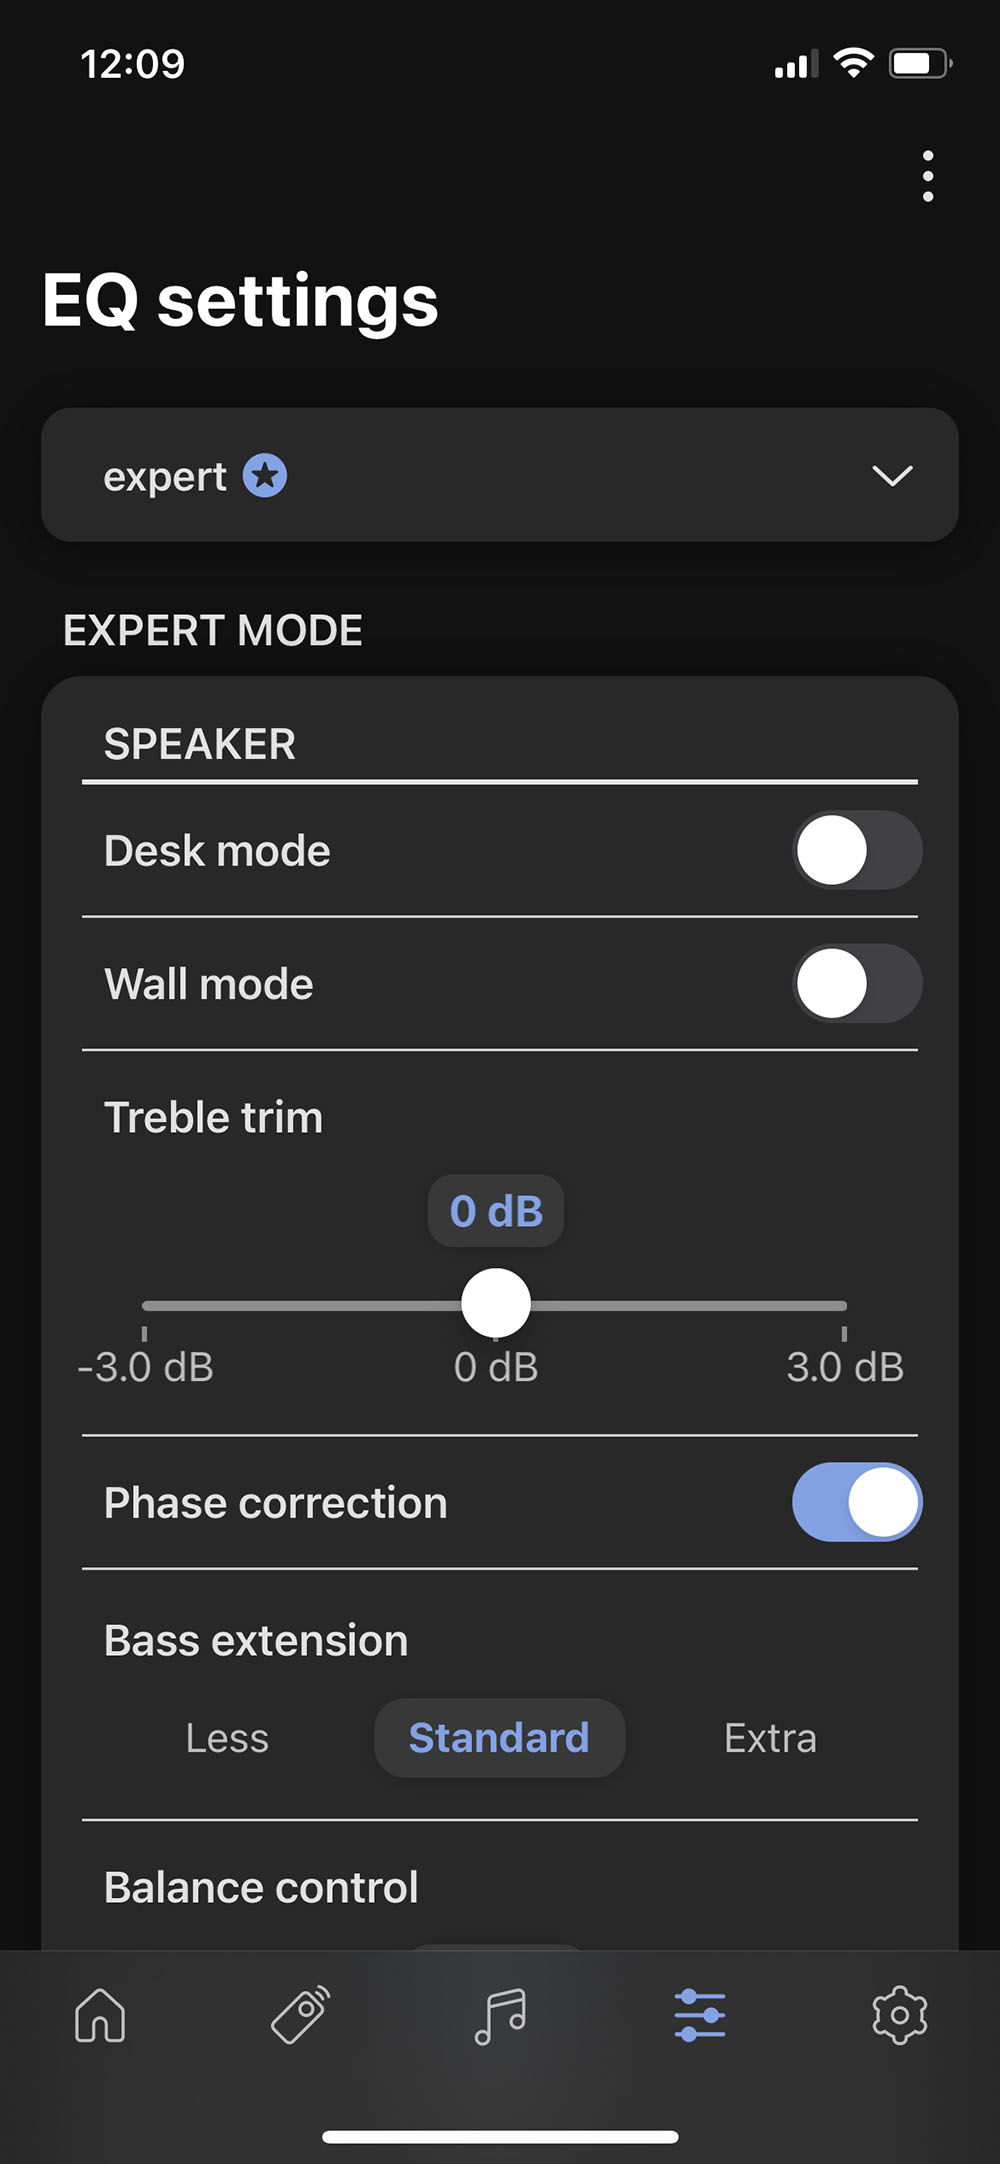Tap the Wi-Fi status icon
Screen dimensions: 1000x2164
[853, 64]
